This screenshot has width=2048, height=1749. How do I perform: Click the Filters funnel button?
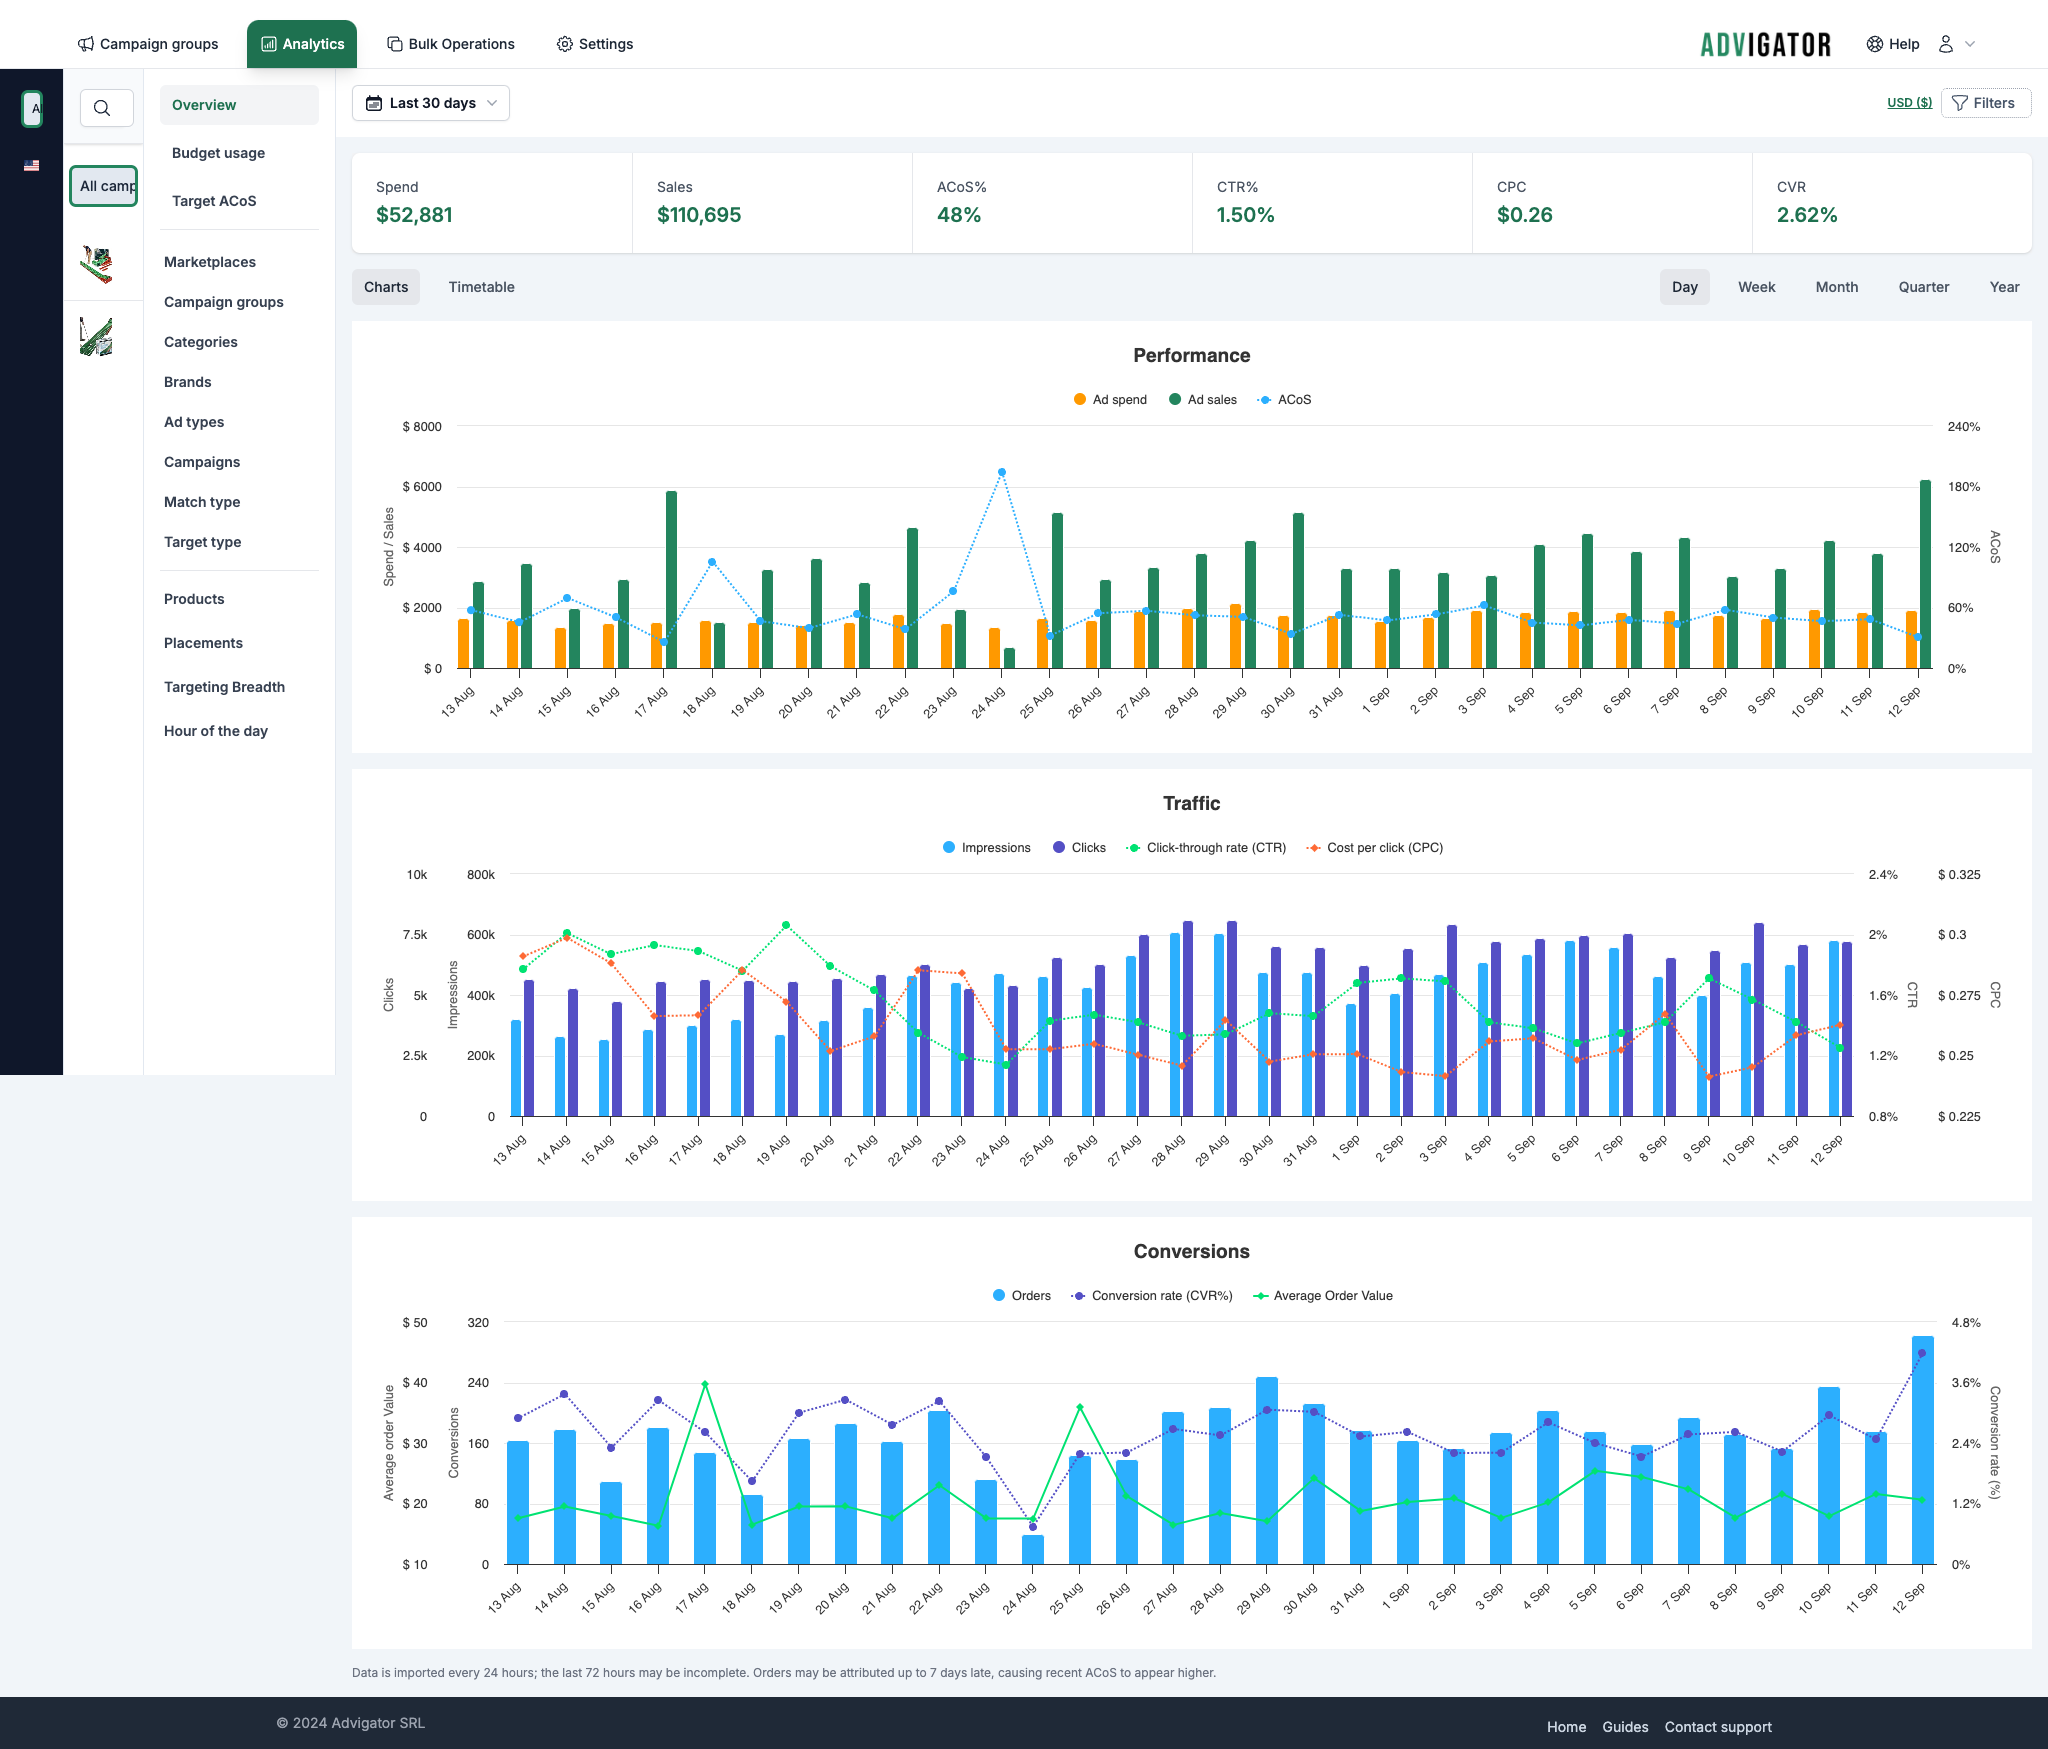(x=1985, y=103)
